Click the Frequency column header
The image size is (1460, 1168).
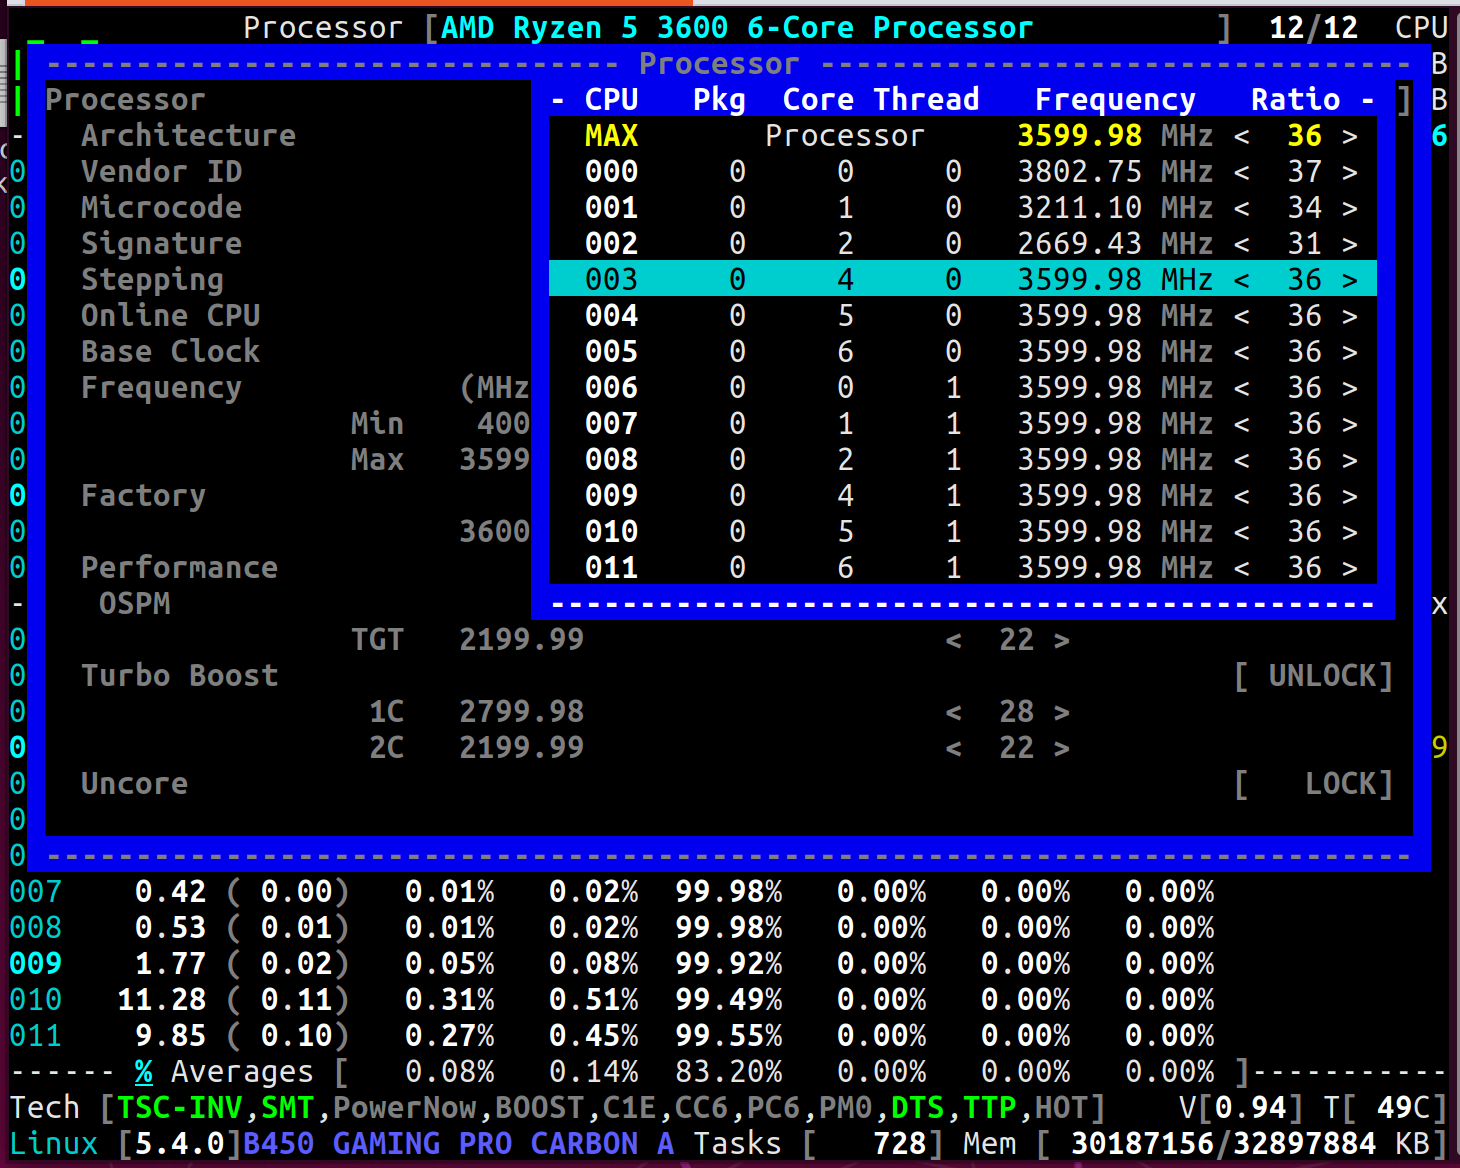click(x=1115, y=99)
